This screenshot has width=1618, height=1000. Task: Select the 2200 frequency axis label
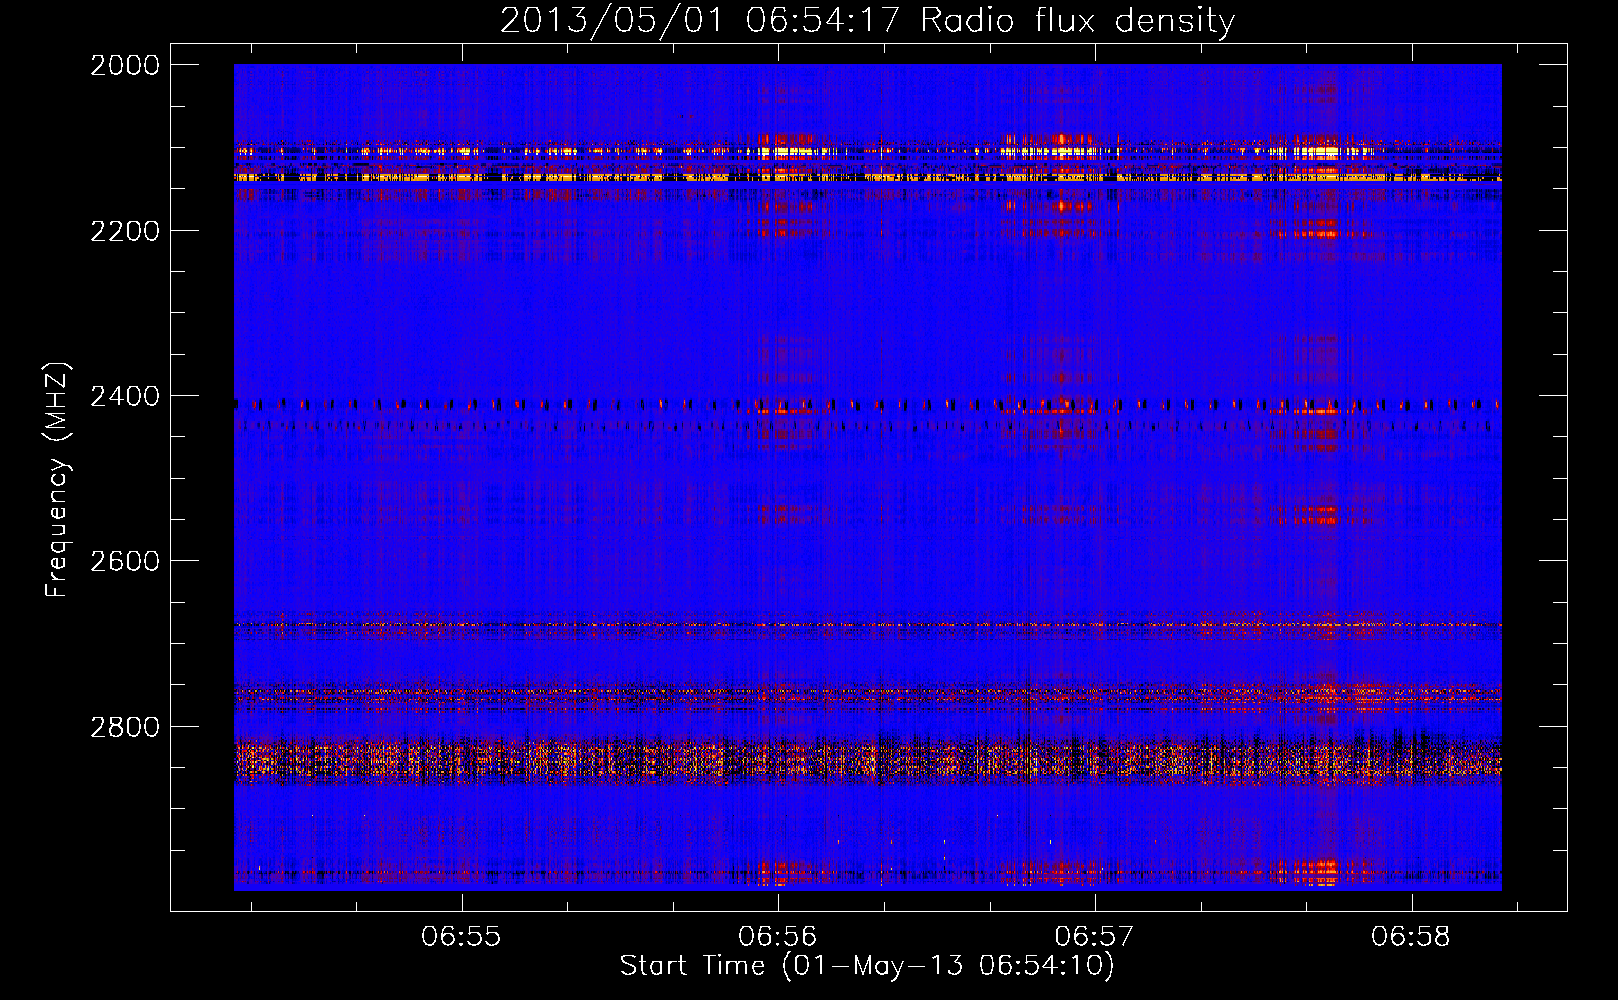125,231
